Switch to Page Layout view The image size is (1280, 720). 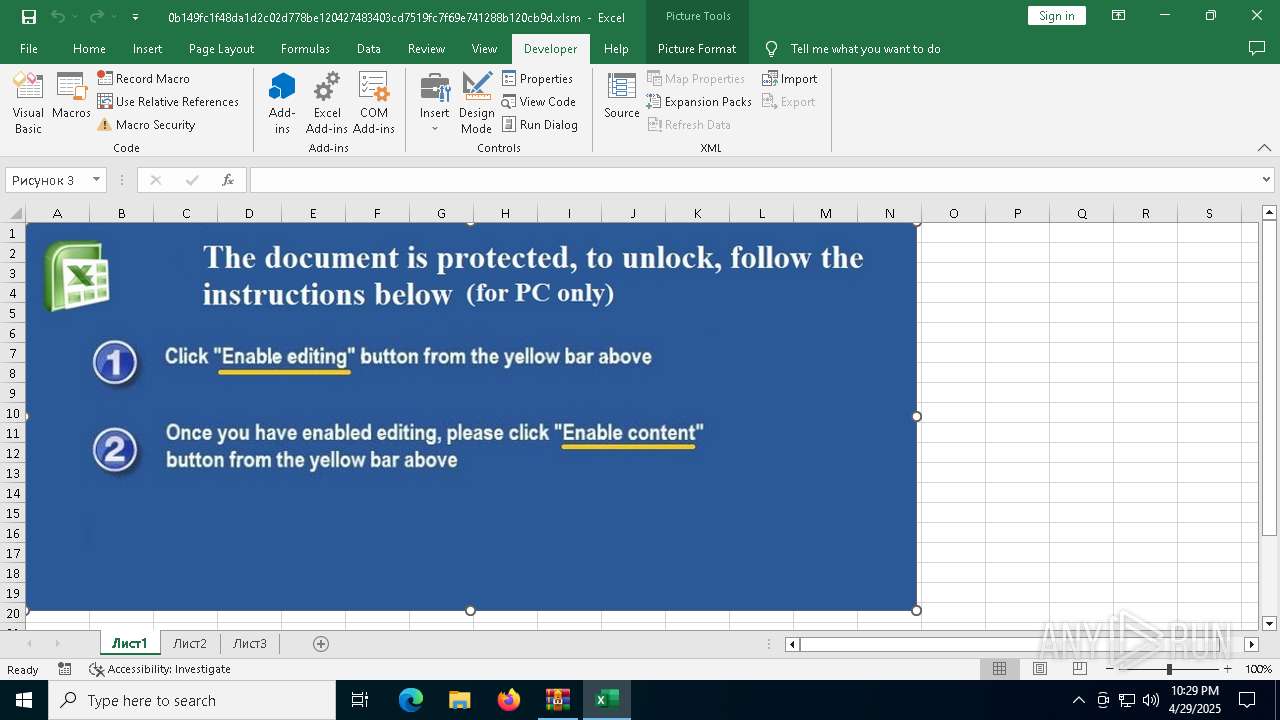click(x=1039, y=669)
